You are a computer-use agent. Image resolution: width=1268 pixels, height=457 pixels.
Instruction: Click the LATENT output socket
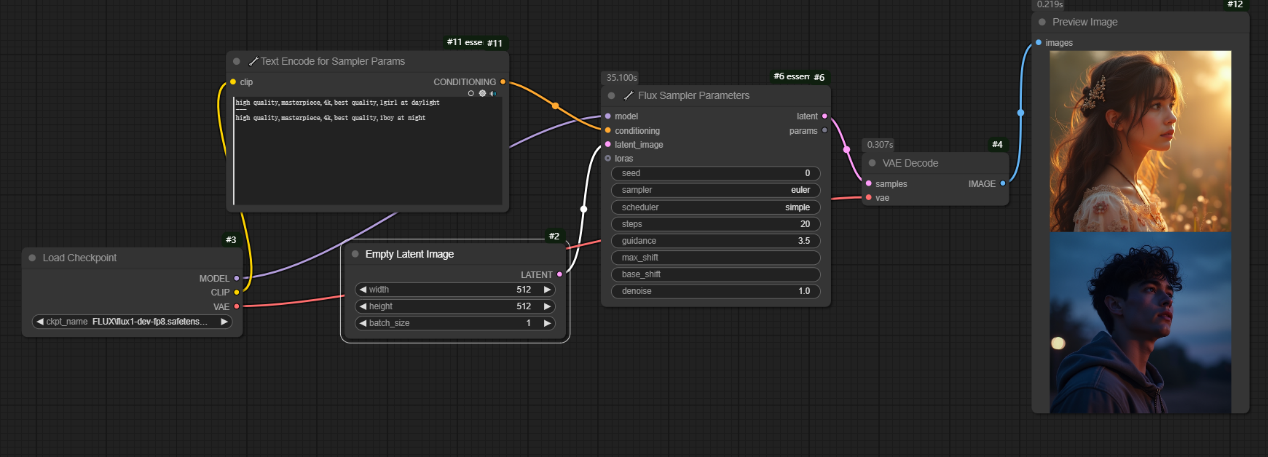tap(560, 273)
